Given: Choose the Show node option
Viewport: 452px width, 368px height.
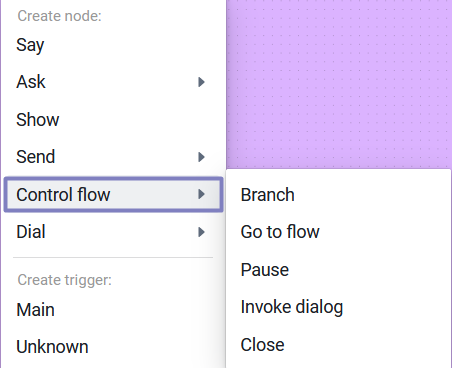Looking at the screenshot, I should click(113, 119).
